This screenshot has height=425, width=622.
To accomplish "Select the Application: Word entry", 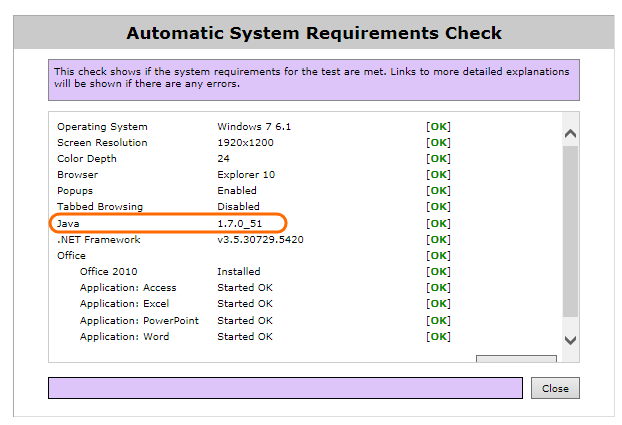I will pyautogui.click(x=125, y=337).
